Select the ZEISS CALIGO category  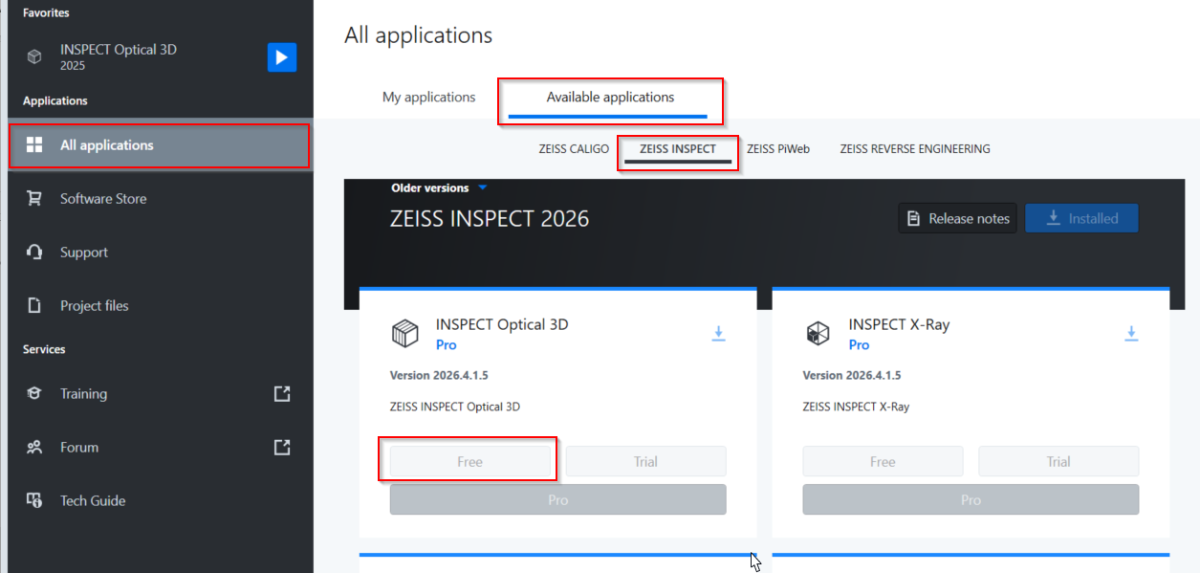[x=574, y=149]
